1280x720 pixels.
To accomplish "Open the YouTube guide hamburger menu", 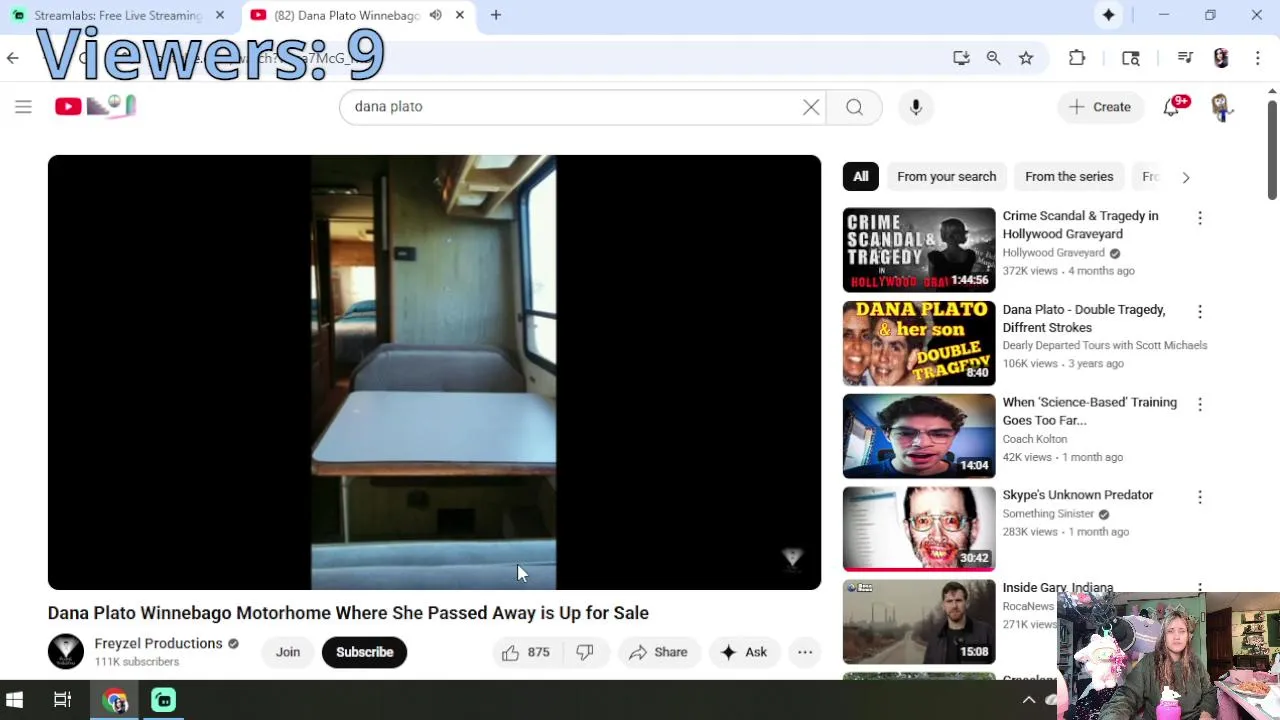I will (x=23, y=107).
